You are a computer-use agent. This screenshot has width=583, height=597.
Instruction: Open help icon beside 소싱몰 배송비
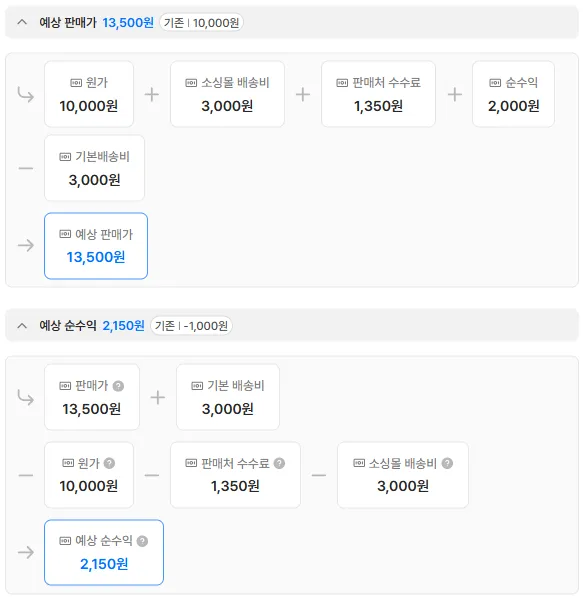click(447, 463)
